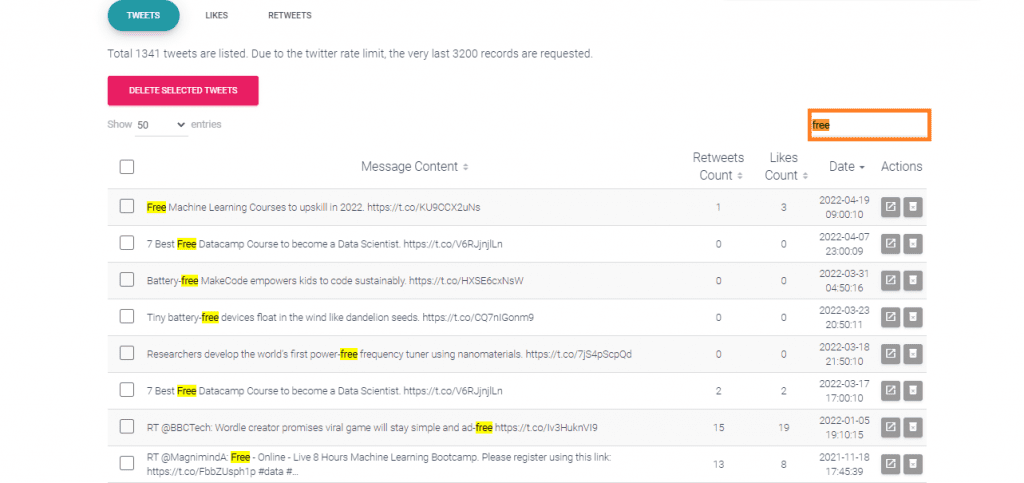
Task: Click DELETE SELECTED TWEETS button
Action: click(x=183, y=91)
